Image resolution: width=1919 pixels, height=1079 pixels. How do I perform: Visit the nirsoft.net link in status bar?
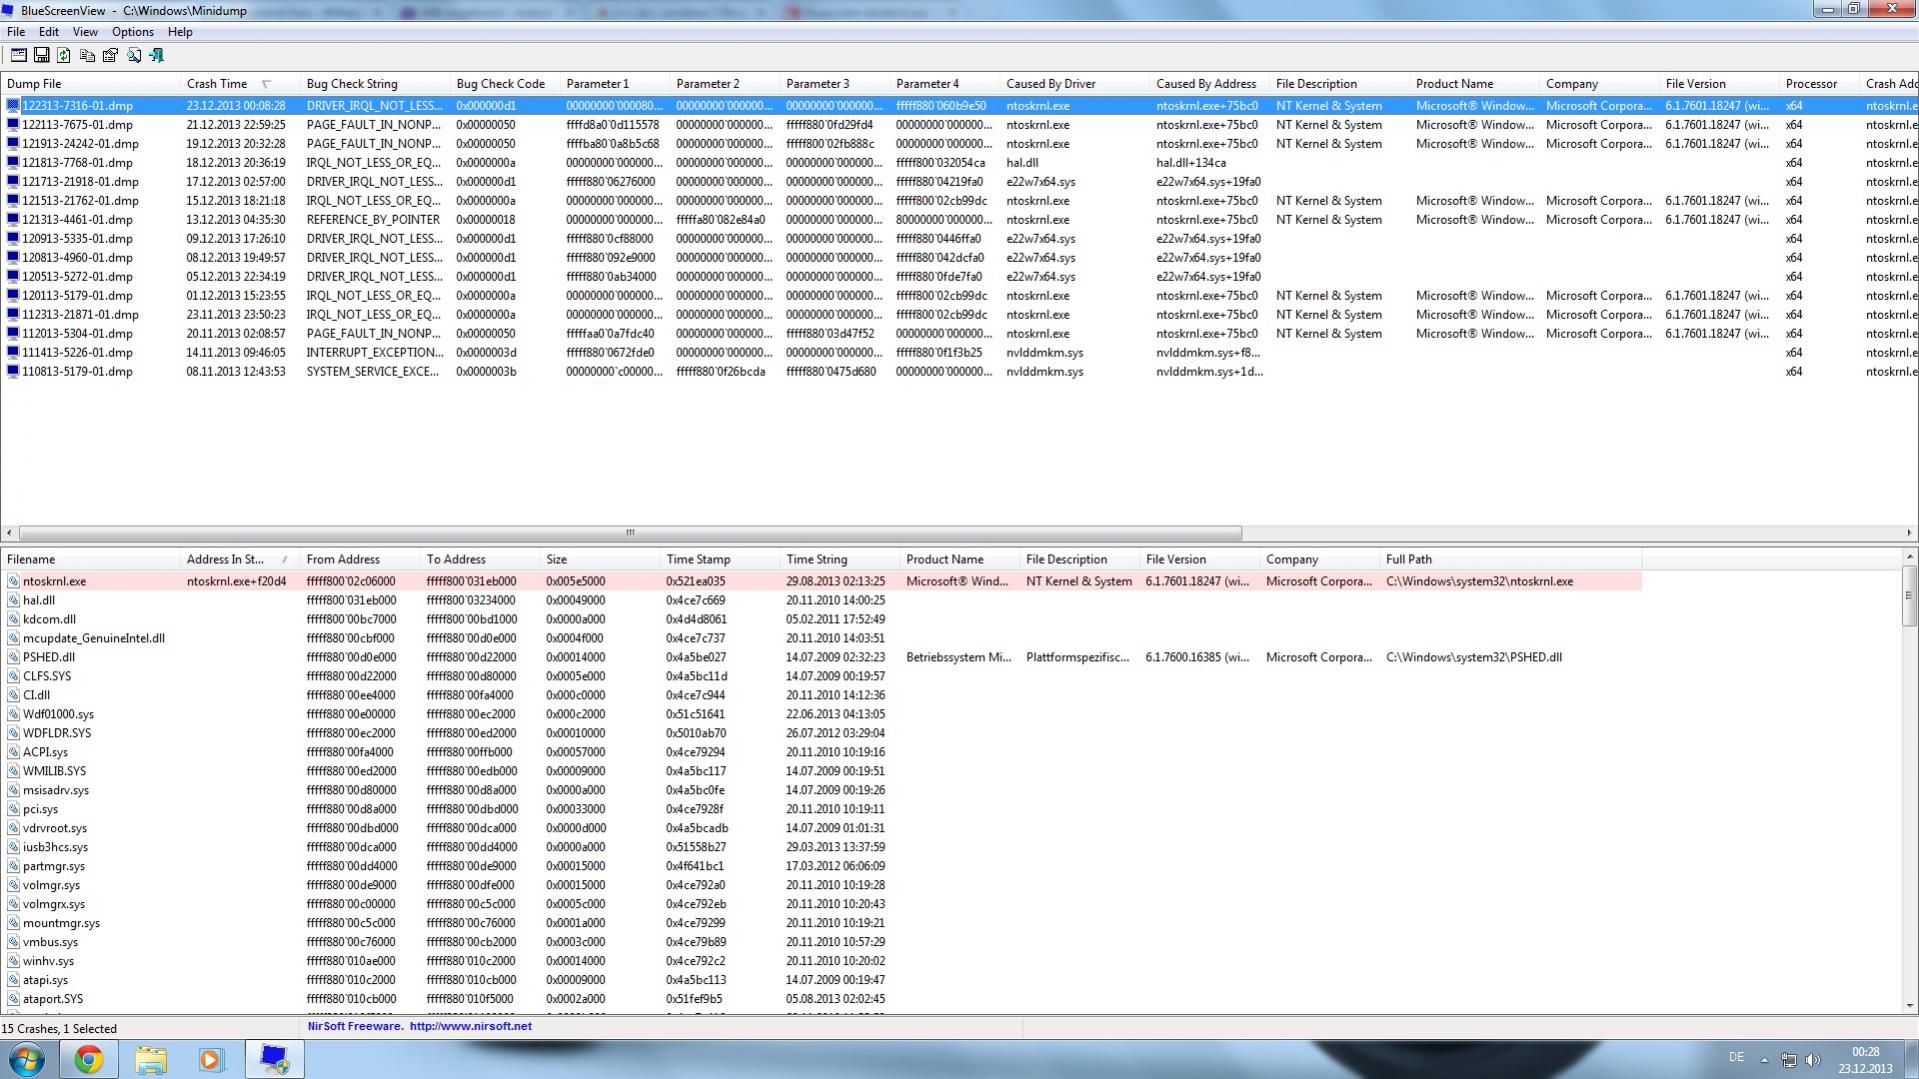471,1027
